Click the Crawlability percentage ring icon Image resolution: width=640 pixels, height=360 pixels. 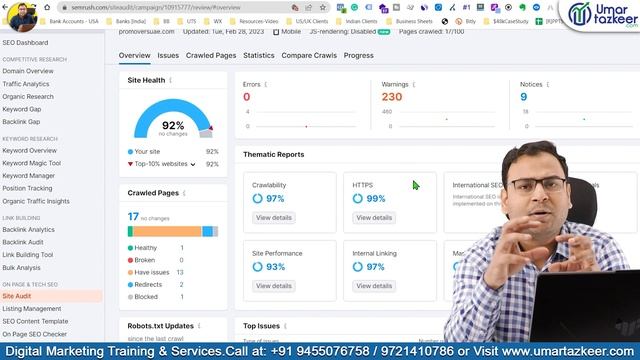(258, 199)
